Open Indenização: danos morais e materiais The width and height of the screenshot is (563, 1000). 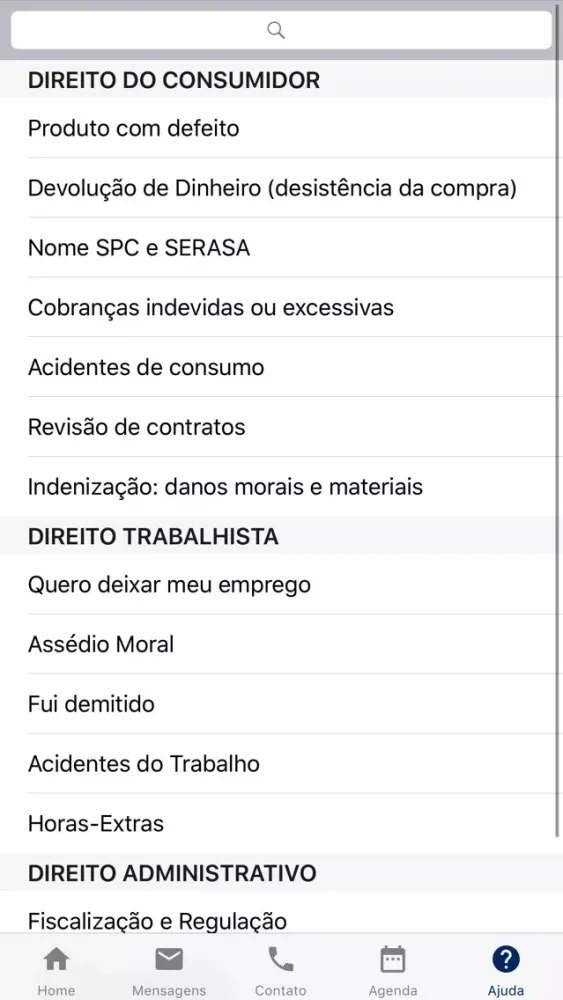(281, 487)
